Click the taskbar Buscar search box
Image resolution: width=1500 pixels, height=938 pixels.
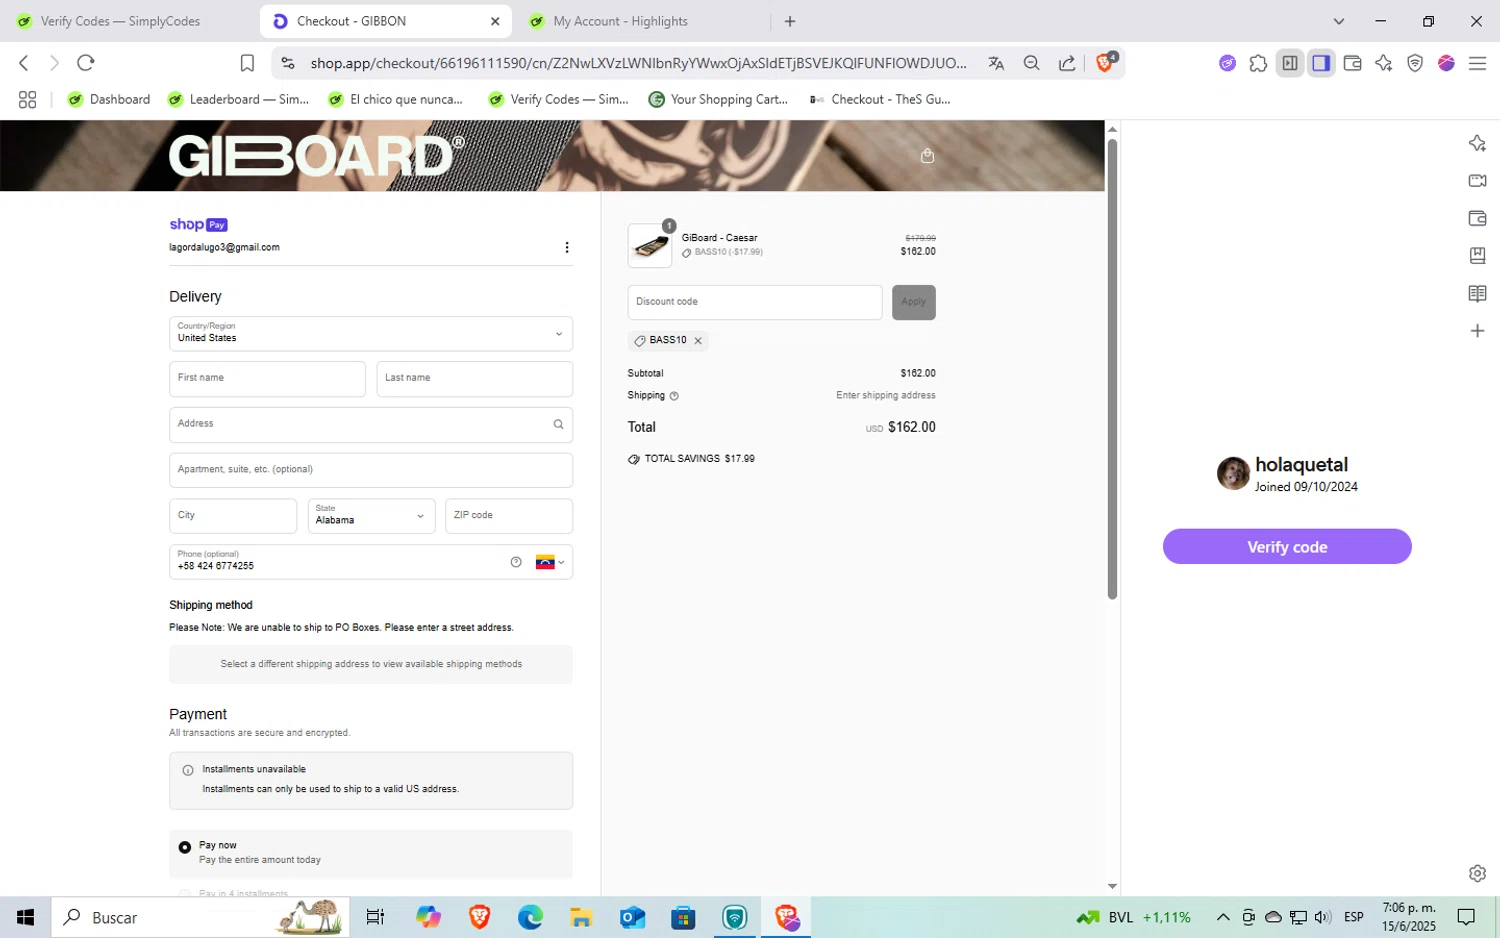pyautogui.click(x=200, y=917)
